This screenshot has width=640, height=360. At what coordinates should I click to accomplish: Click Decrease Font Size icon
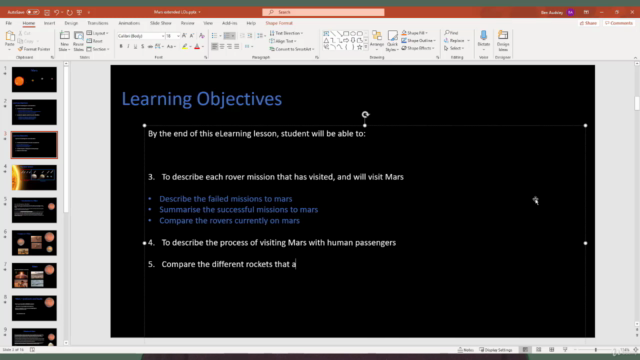click(x=192, y=36)
